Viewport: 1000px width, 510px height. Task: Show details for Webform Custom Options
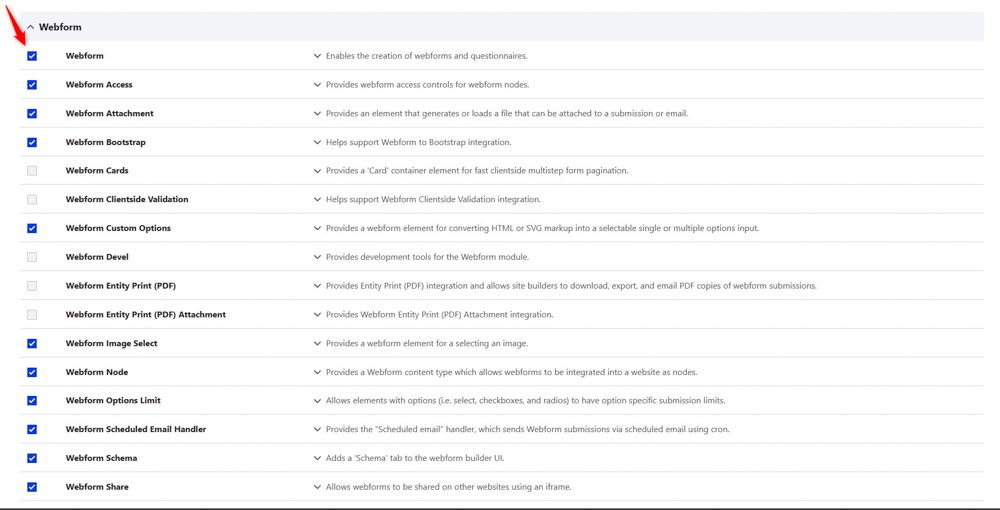point(318,228)
